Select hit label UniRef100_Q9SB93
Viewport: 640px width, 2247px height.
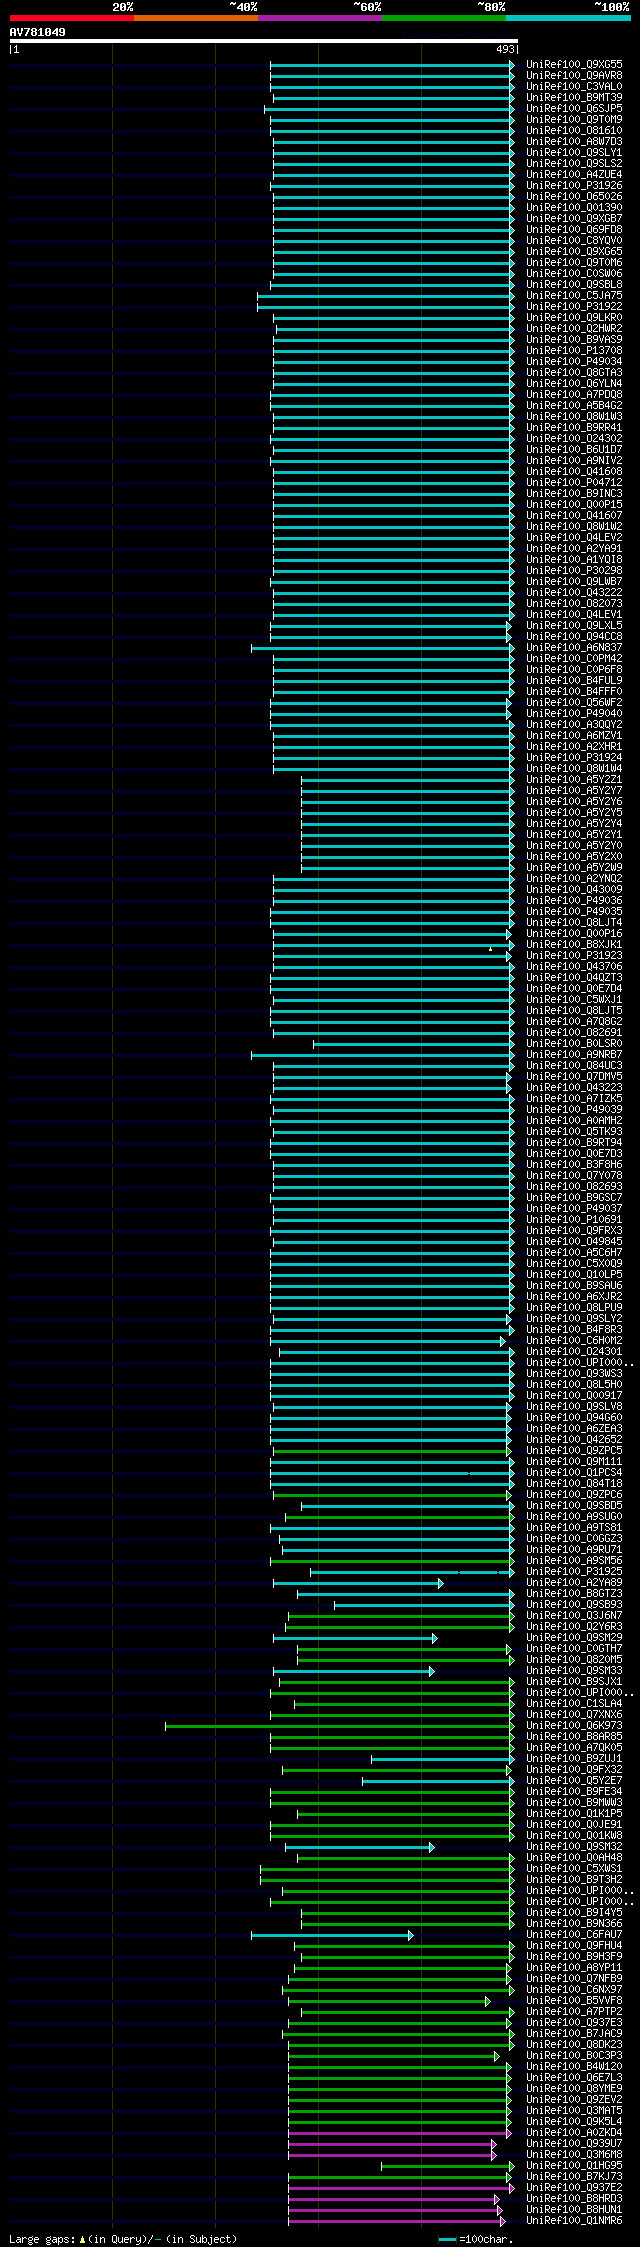pos(574,1604)
